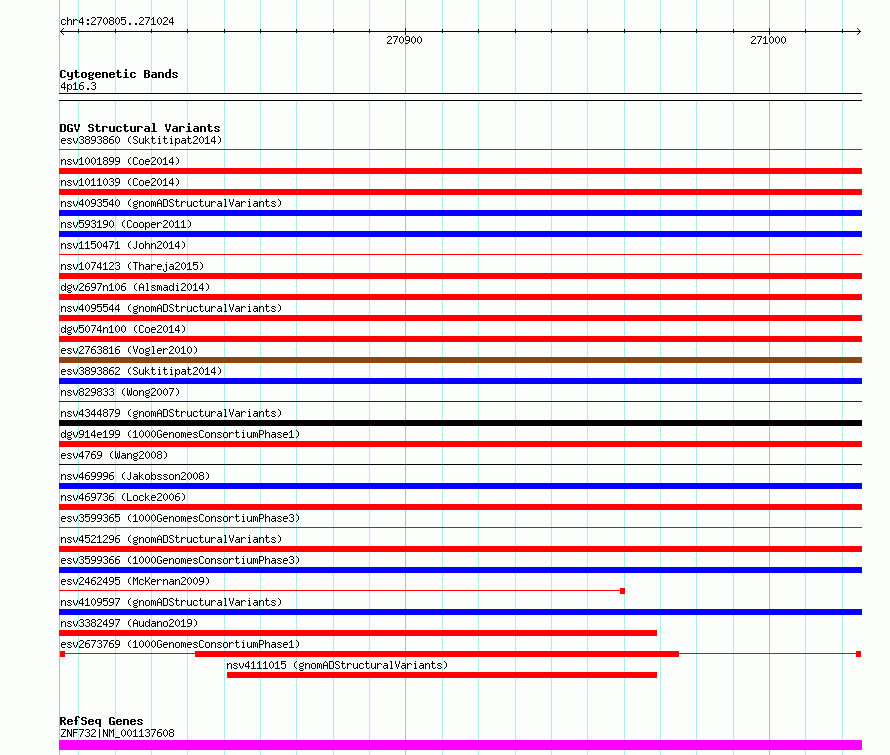Screen dimensions: 890x755
Task: Click the dgv5074n100 (Coe2014) label
Action: pyautogui.click(x=123, y=329)
